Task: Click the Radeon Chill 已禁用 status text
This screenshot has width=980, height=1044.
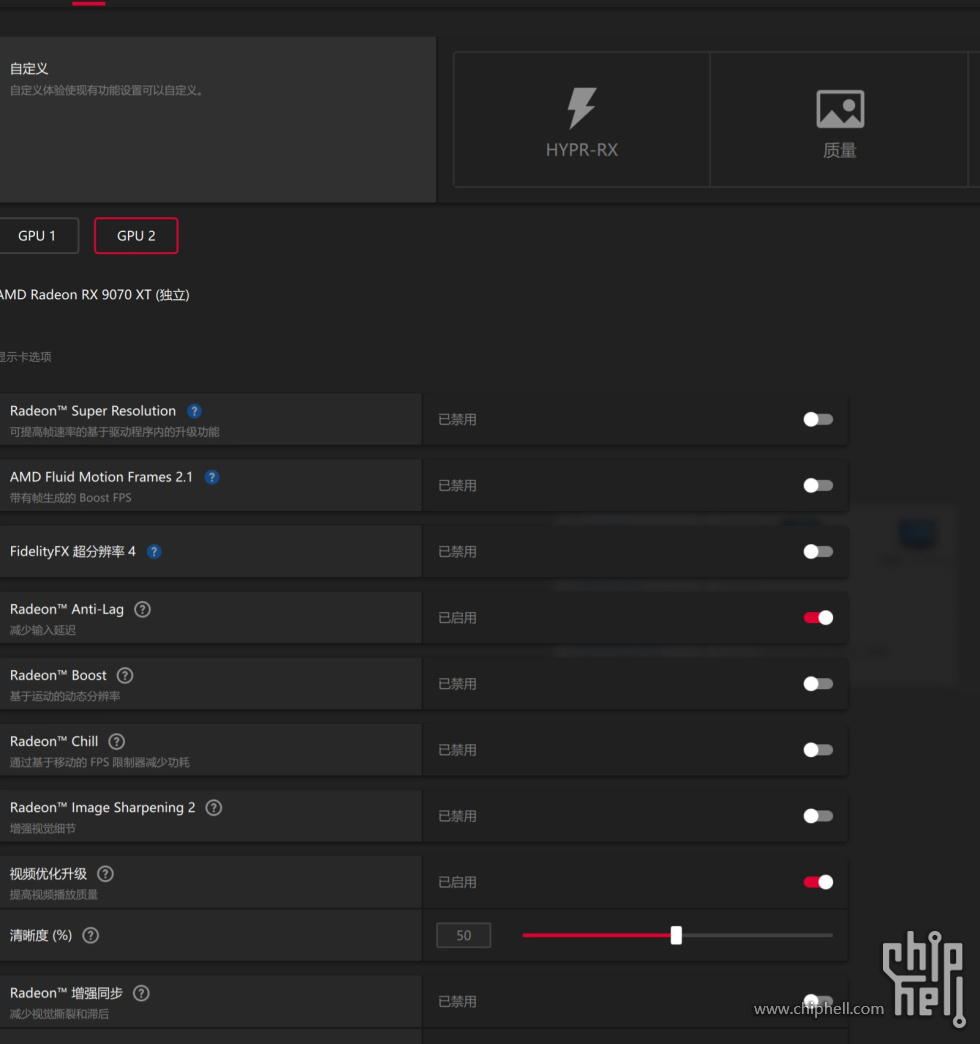Action: pyautogui.click(x=457, y=750)
